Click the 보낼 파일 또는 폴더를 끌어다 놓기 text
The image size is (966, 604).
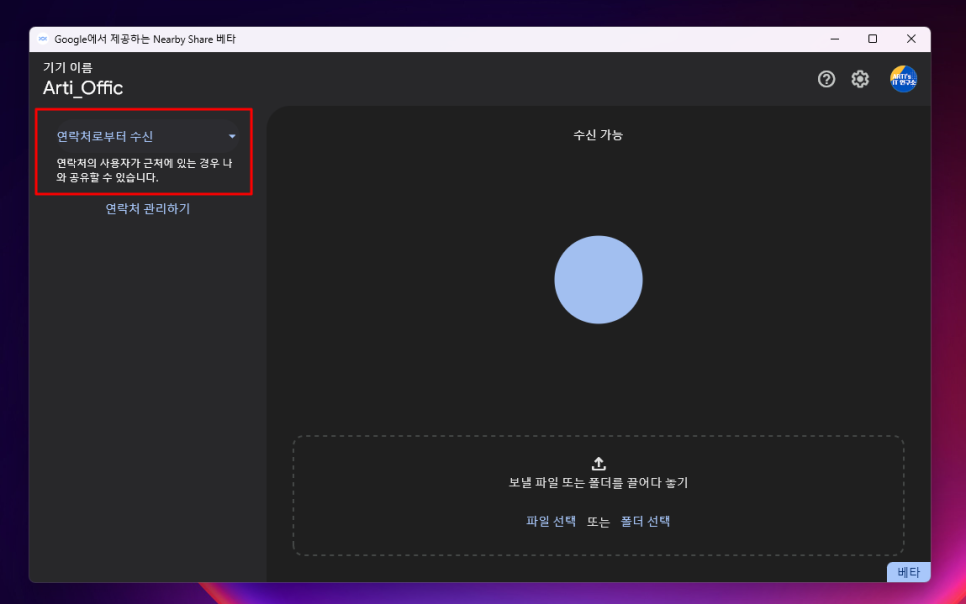click(598, 483)
